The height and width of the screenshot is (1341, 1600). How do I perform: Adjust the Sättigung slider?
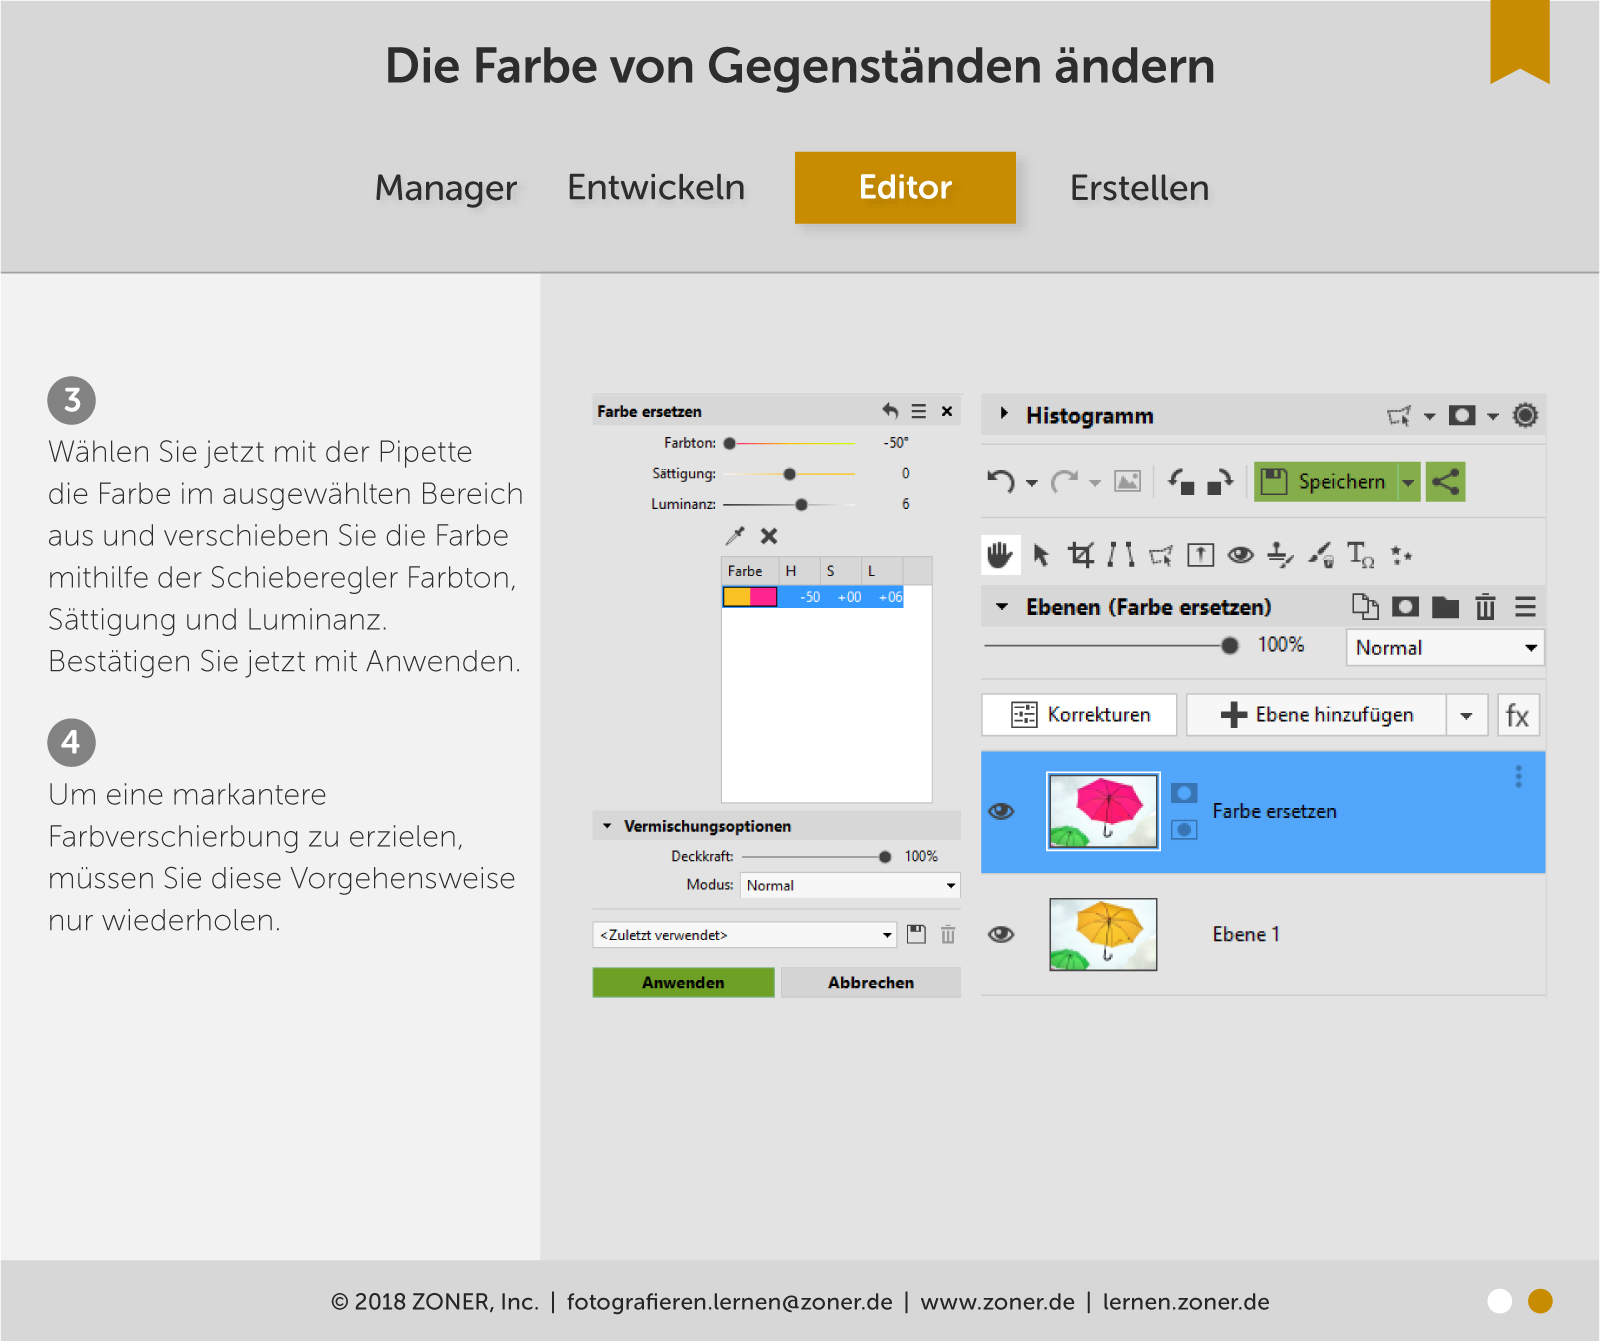pyautogui.click(x=790, y=474)
